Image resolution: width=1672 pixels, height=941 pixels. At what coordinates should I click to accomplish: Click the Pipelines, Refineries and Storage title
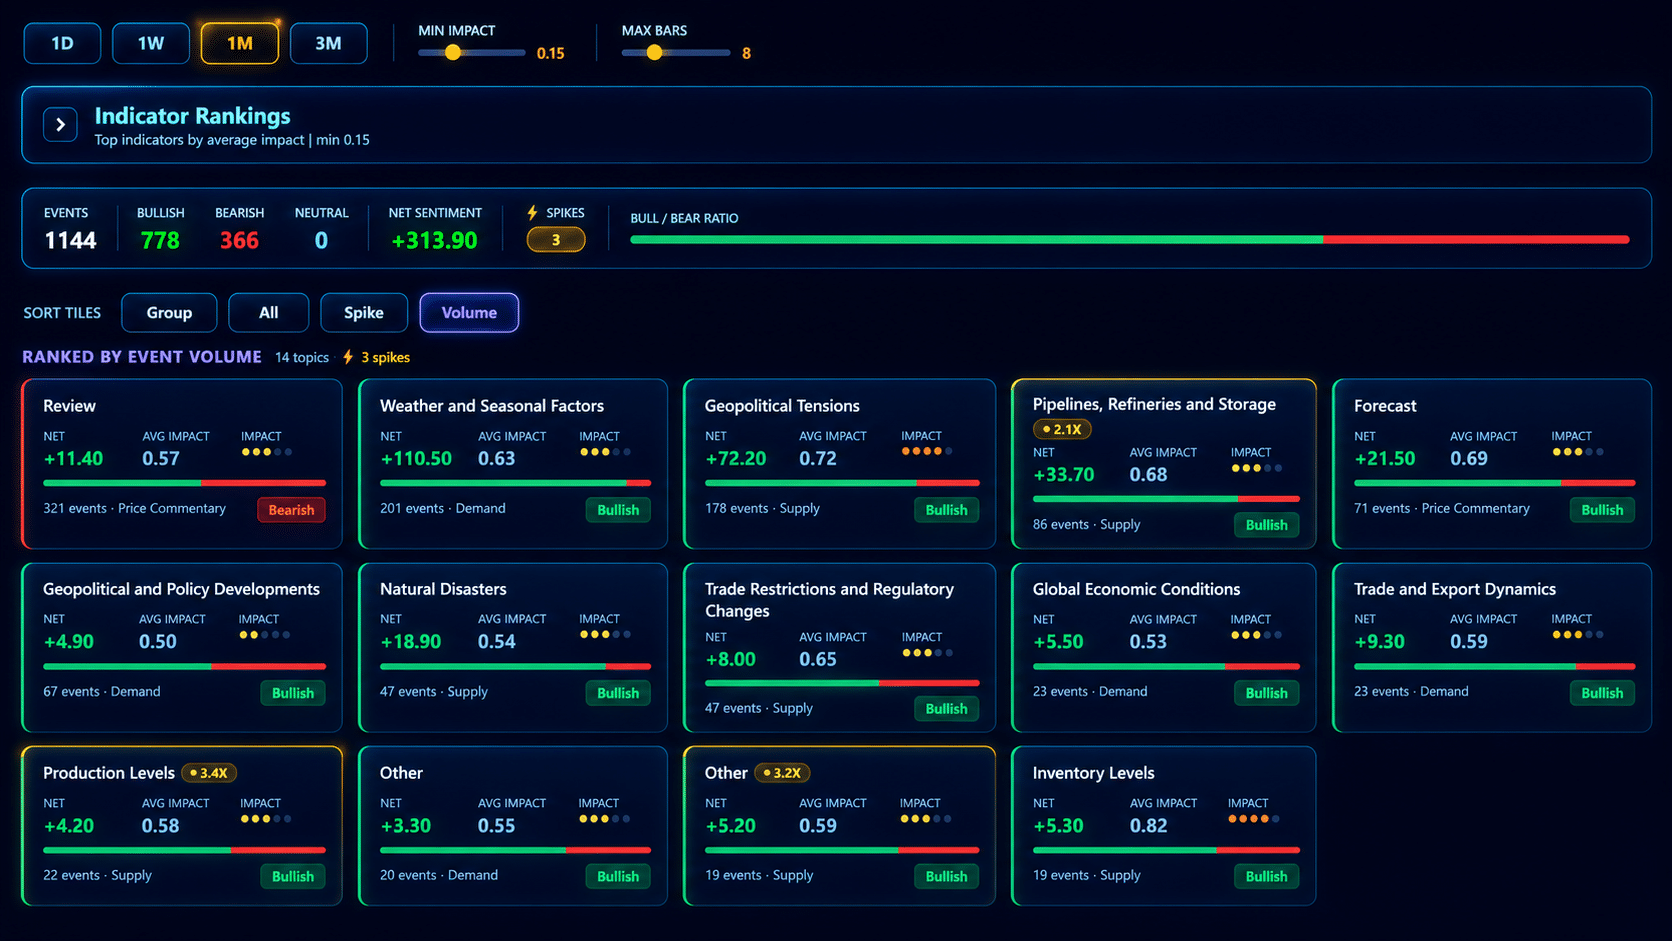point(1154,404)
